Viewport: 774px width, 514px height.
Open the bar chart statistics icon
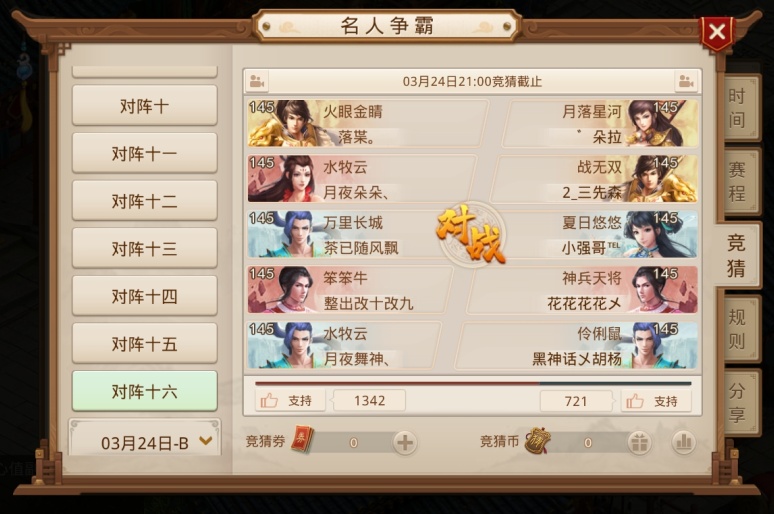684,442
